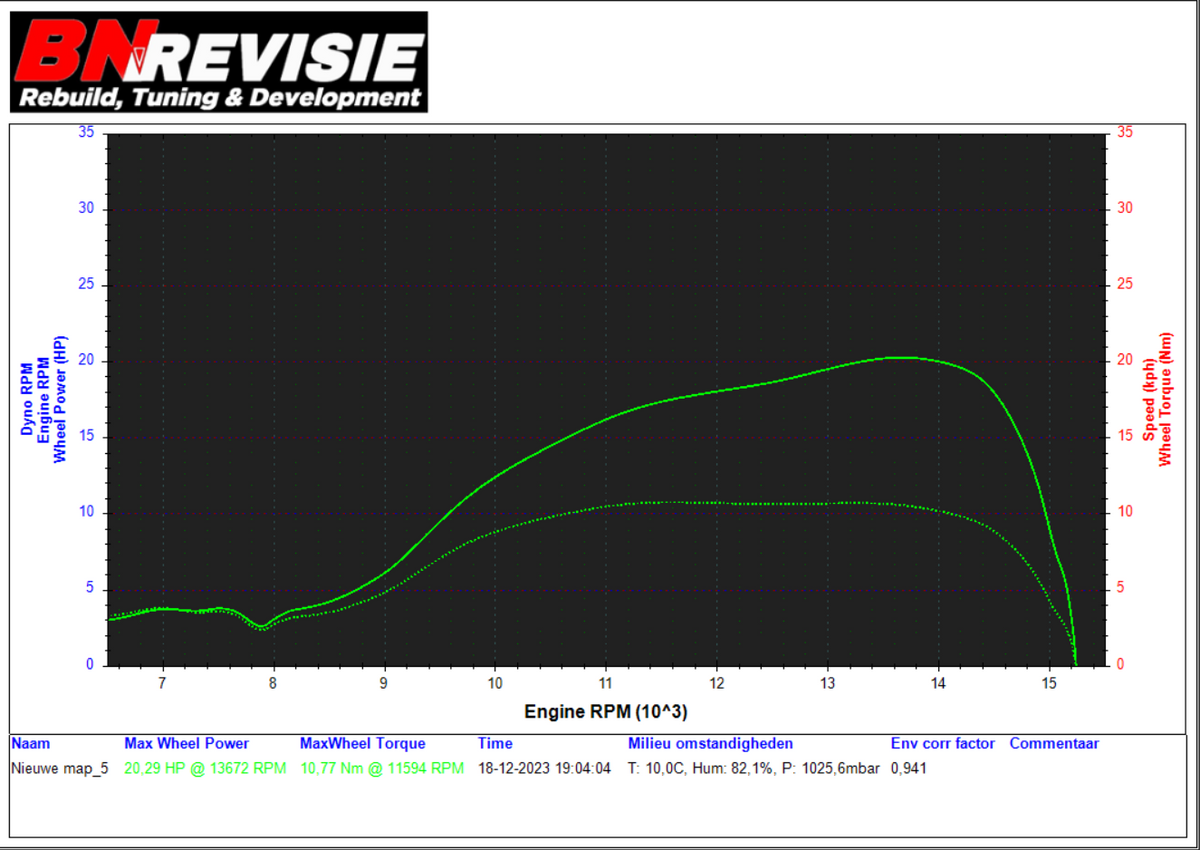Click the red Speed (kph) axis label
This screenshot has width=1200, height=850.
point(1149,399)
